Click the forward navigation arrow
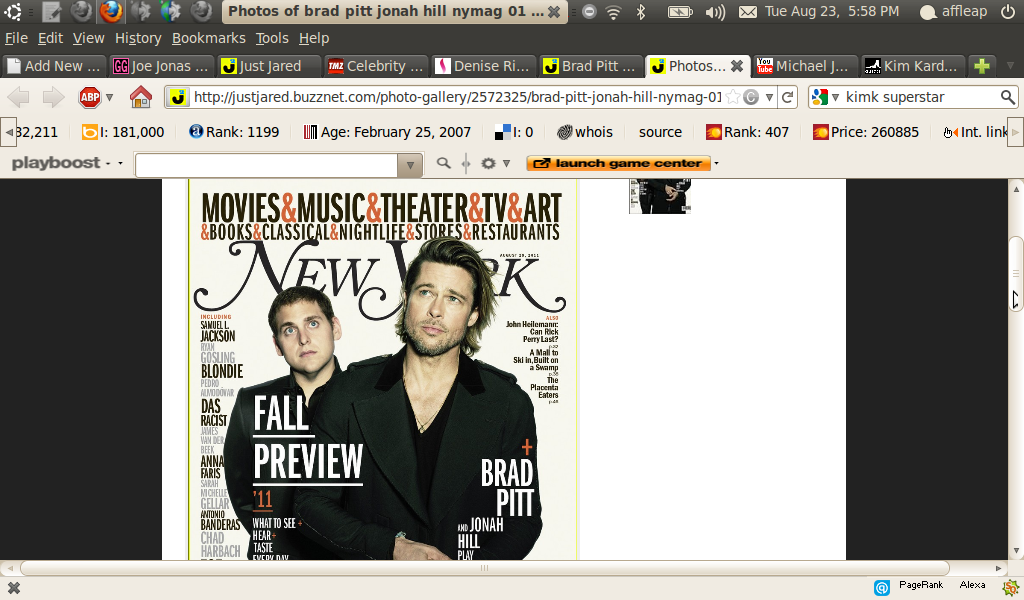 pos(53,97)
